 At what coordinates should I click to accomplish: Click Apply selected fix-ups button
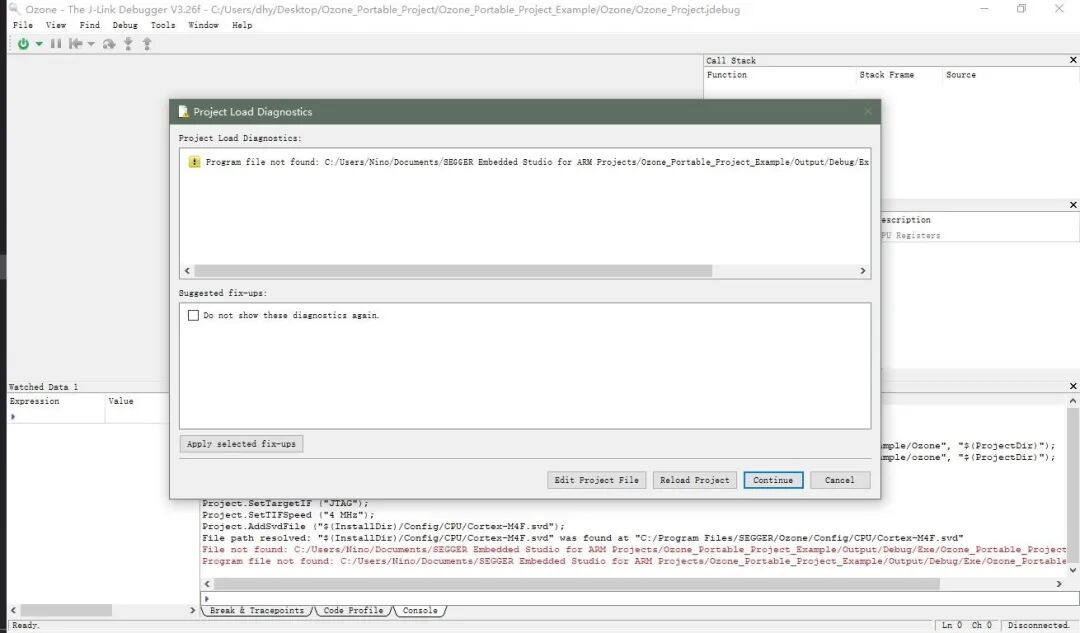tap(241, 444)
